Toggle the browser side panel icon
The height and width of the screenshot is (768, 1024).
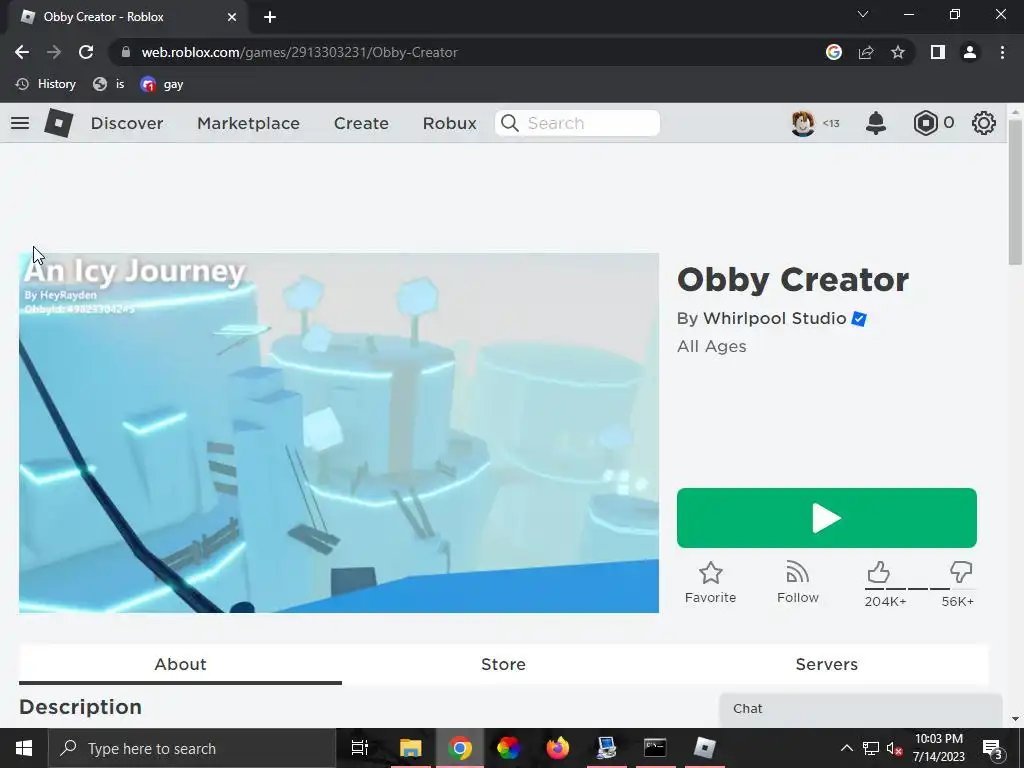938,52
